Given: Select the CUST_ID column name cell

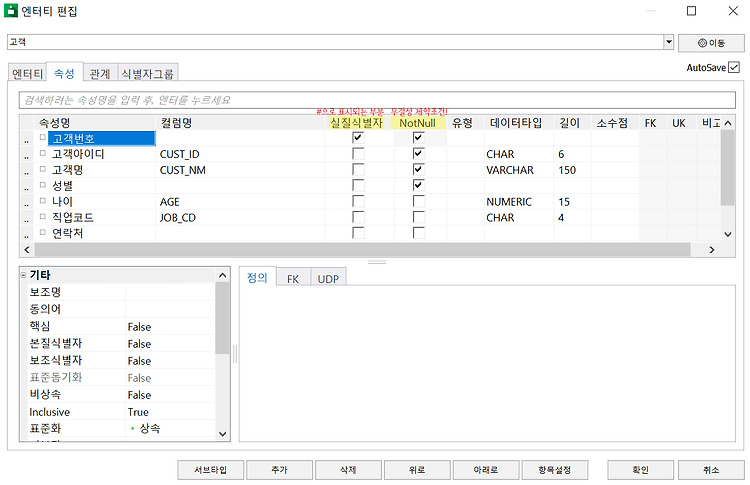Looking at the screenshot, I should point(240,154).
